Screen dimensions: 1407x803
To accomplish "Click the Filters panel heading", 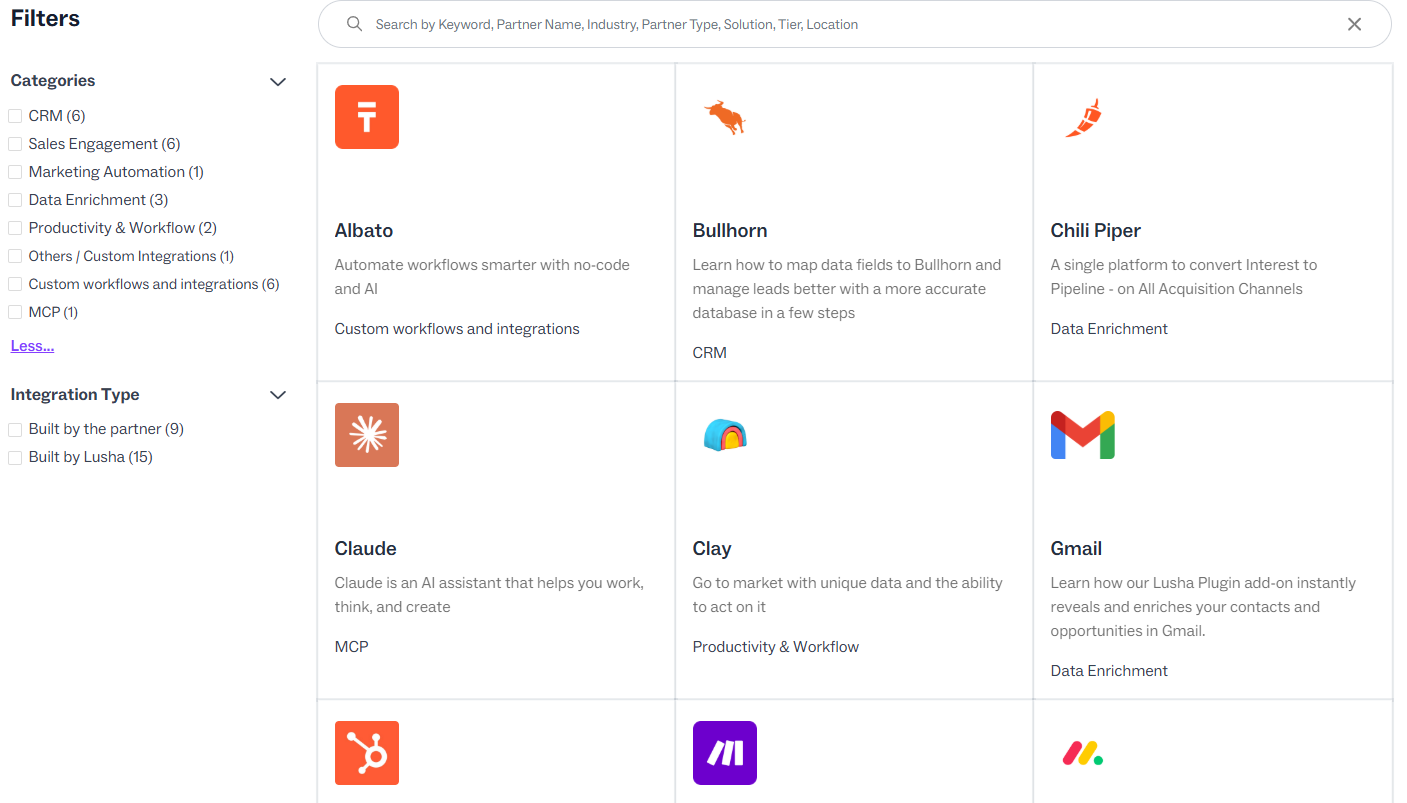I will coord(45,19).
